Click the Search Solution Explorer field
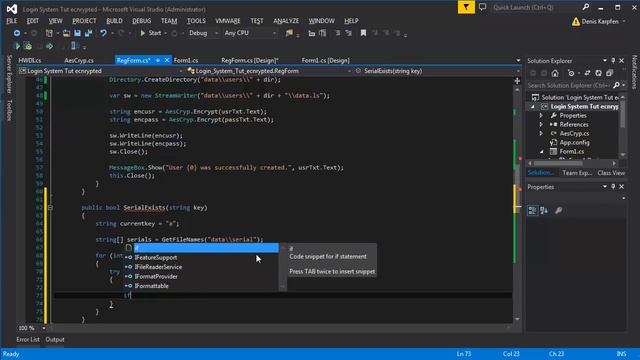Screen dimensions: 640x360 (569, 85)
